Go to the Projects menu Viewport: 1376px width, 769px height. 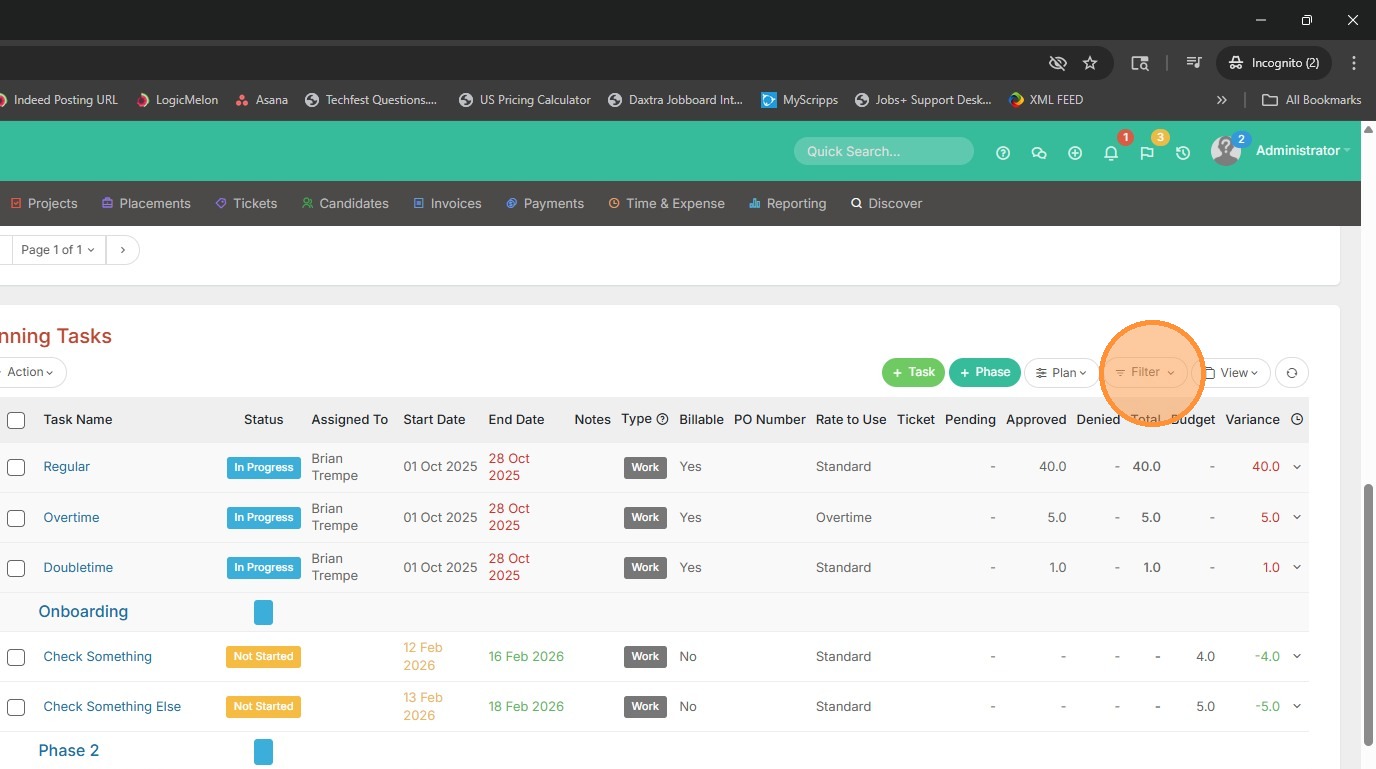tap(44, 204)
